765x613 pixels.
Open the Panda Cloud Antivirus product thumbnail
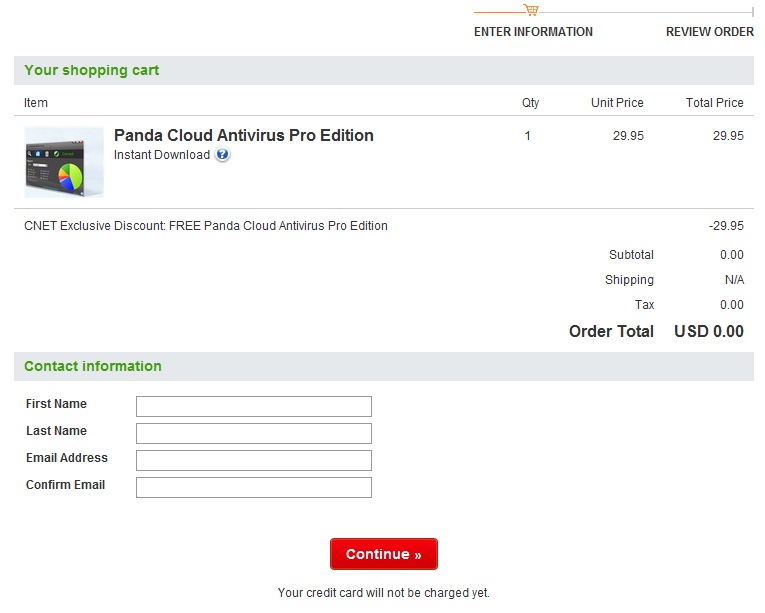(64, 162)
